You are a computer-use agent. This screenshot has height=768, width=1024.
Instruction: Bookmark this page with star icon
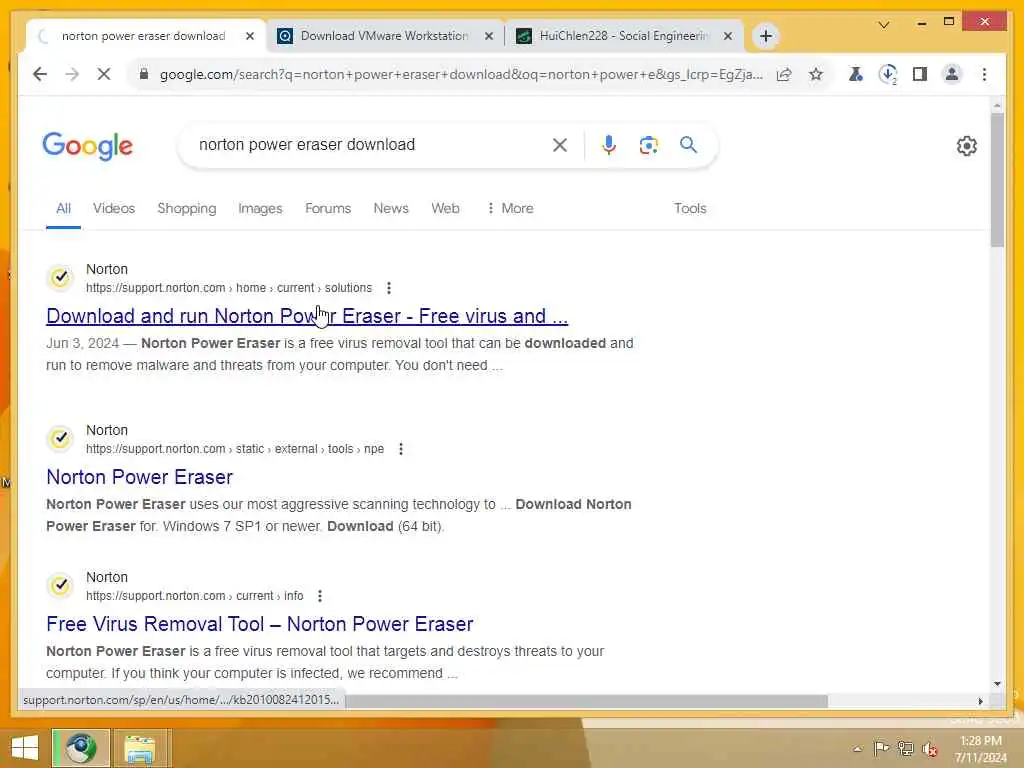(x=816, y=74)
